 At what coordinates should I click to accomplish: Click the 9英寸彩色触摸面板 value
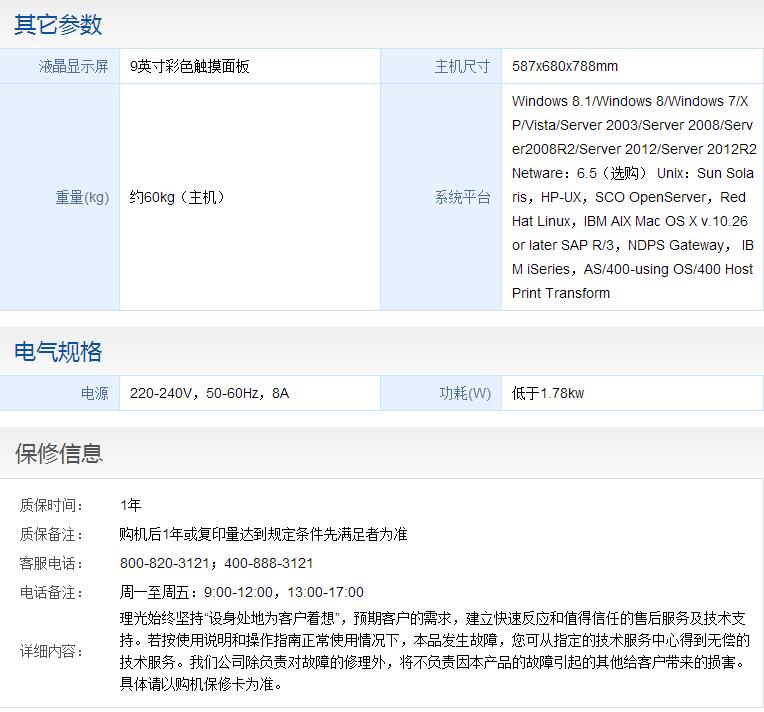190,66
